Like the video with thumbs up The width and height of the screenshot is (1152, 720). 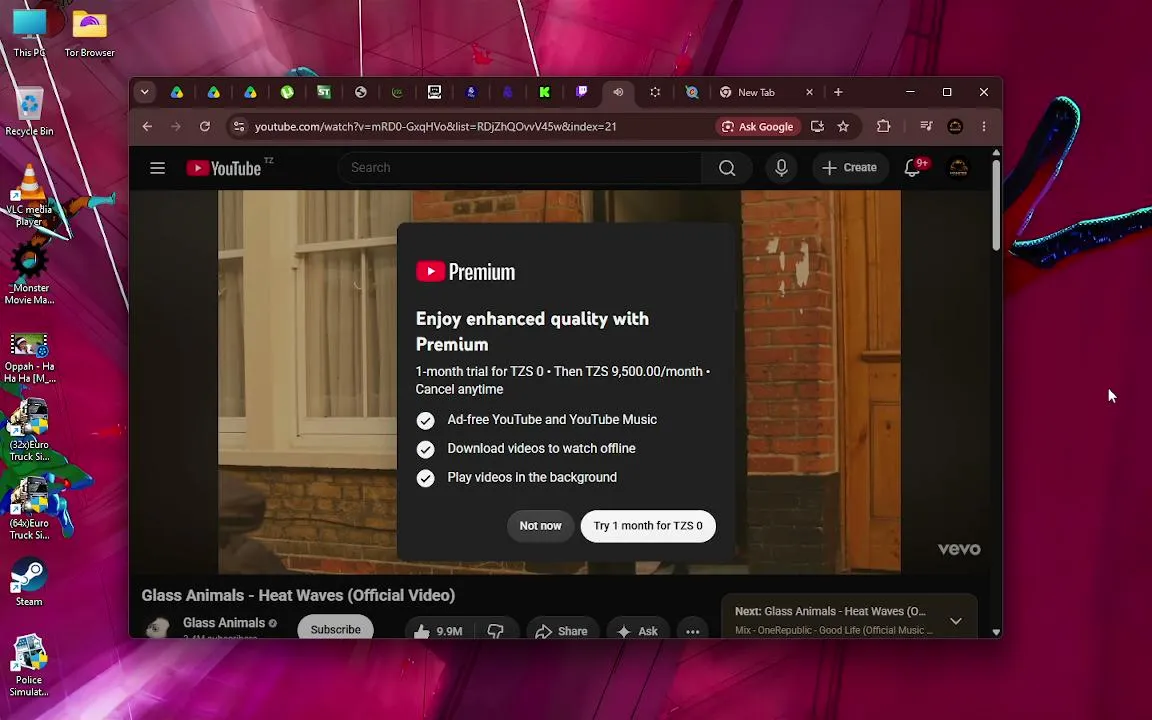point(439,630)
